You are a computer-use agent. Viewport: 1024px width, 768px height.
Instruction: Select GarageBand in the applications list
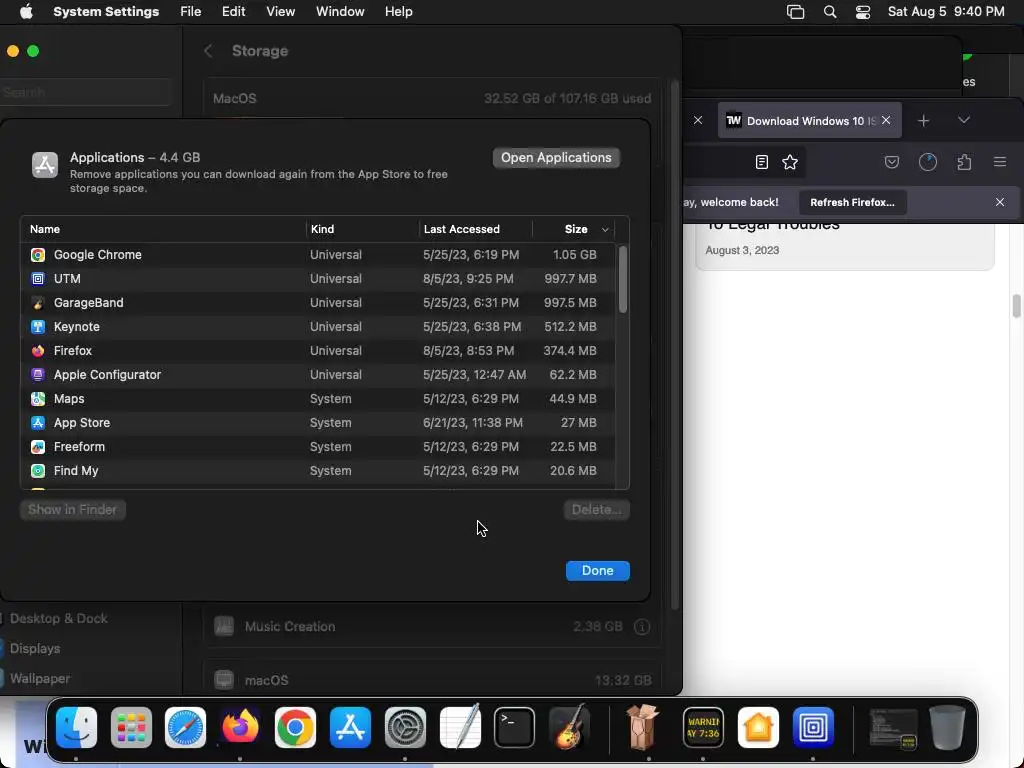(x=317, y=303)
